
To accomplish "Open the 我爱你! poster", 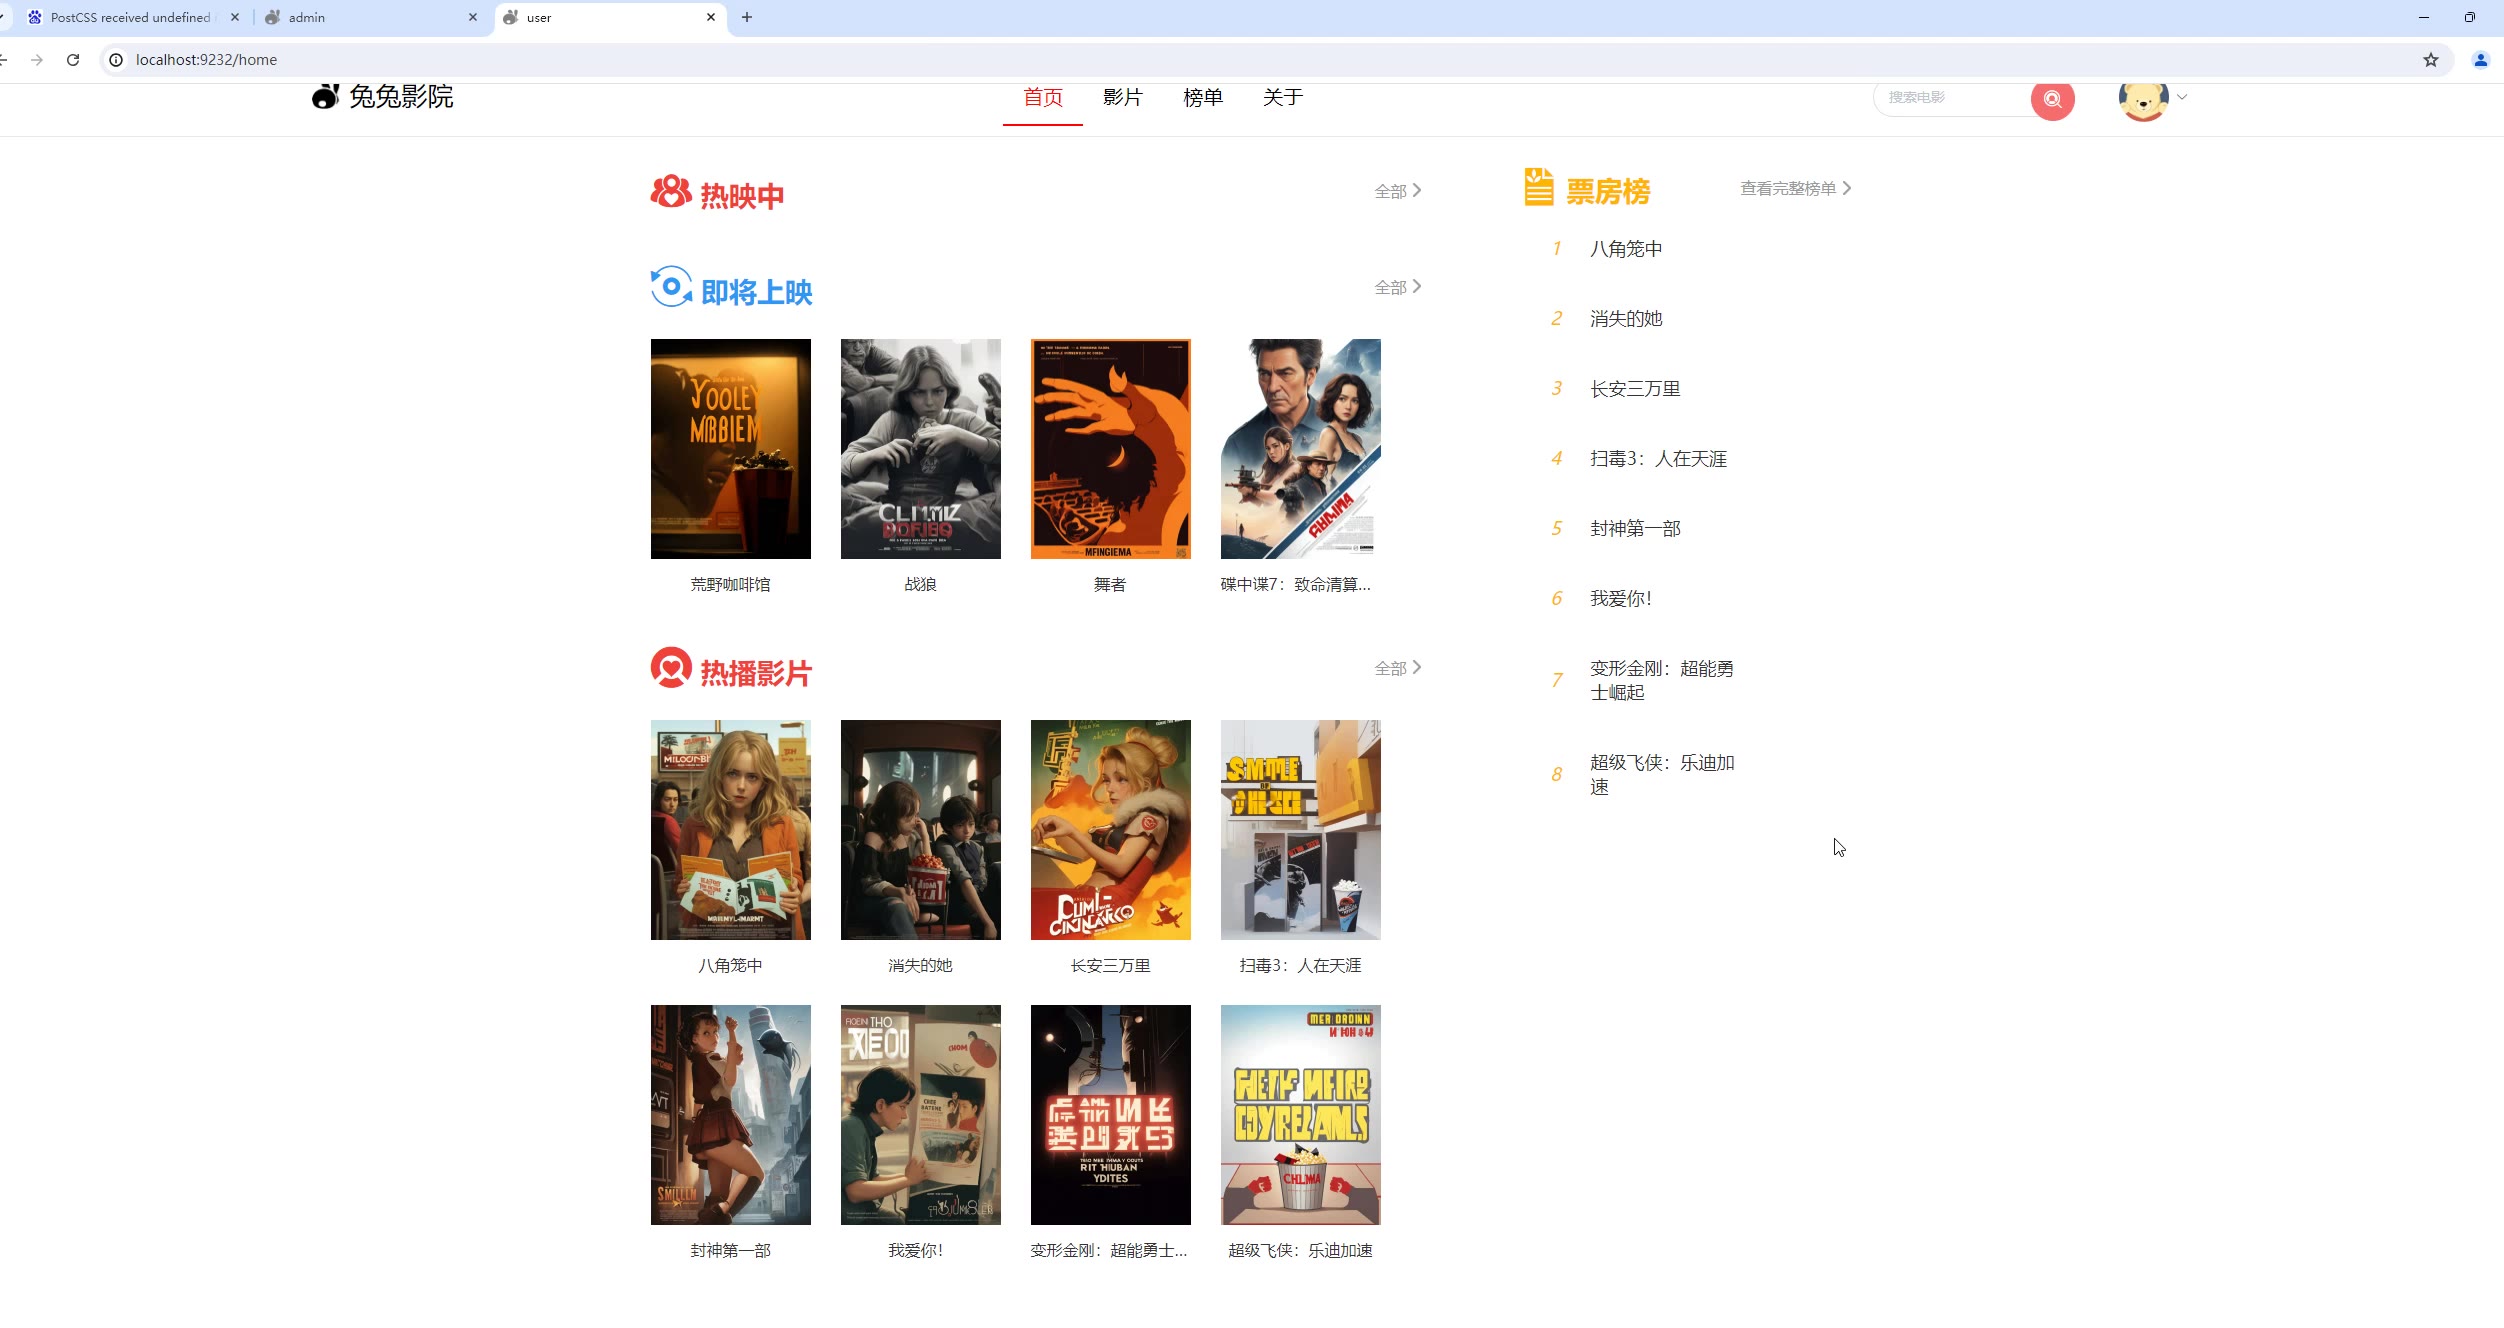I will (x=921, y=1115).
